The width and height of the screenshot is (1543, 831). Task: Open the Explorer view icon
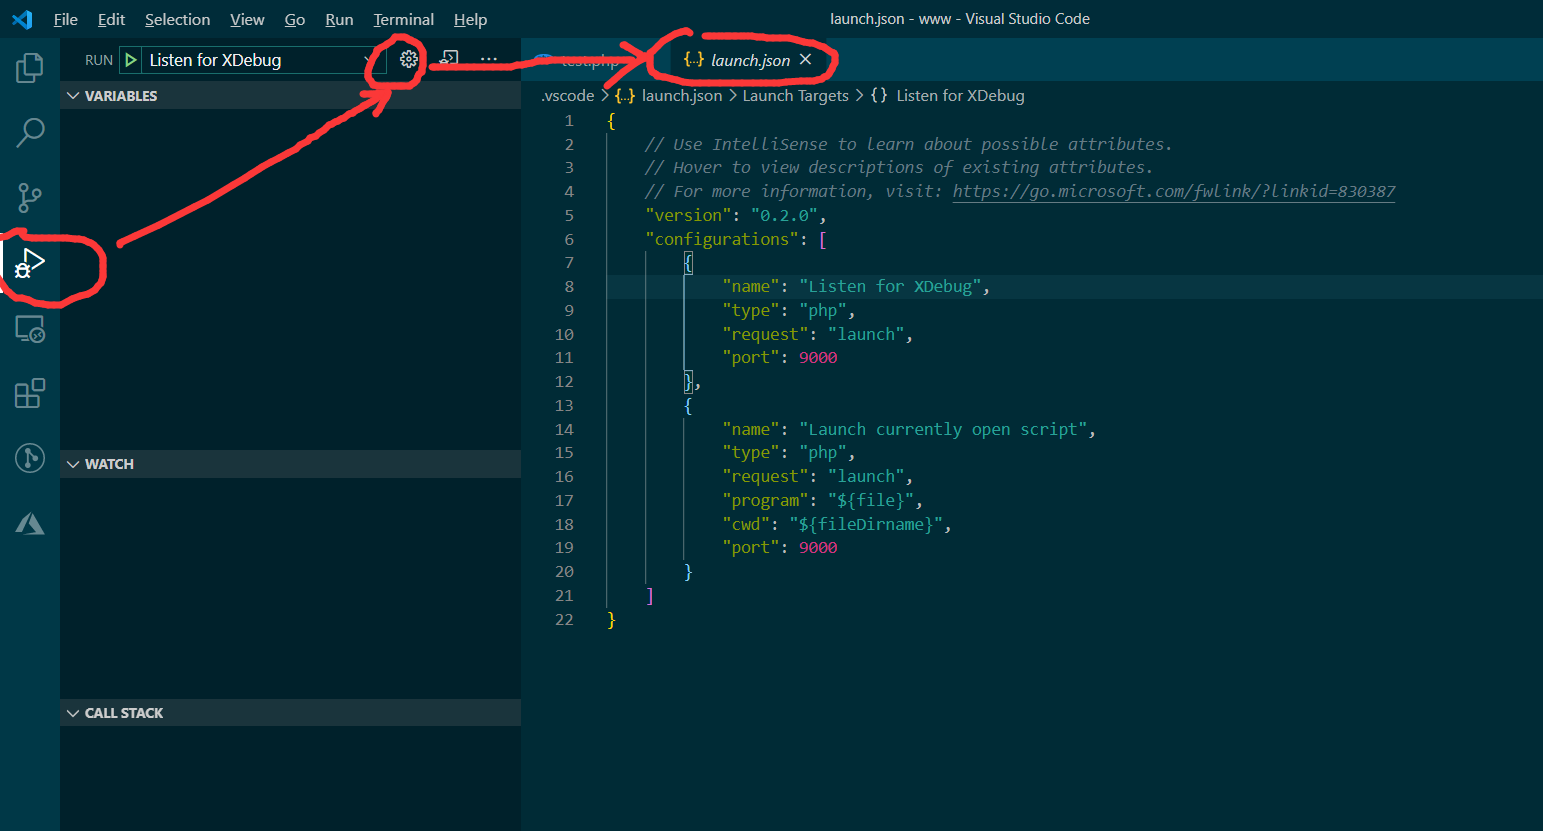coord(29,67)
